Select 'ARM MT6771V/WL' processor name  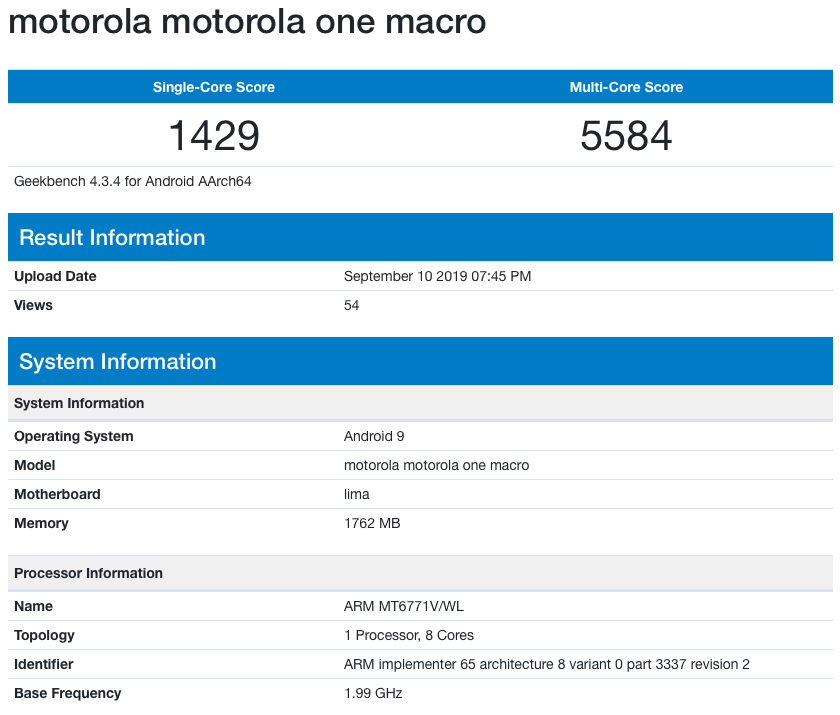(403, 606)
